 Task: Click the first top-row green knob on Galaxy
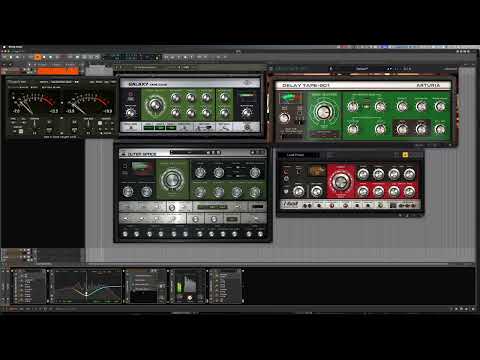click(x=175, y=98)
